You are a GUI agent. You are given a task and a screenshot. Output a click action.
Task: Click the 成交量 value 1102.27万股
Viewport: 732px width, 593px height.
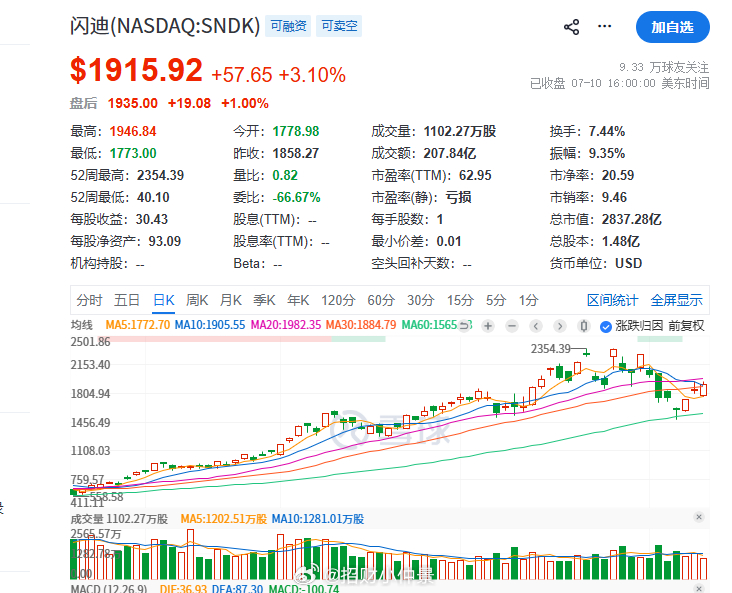[x=459, y=132]
